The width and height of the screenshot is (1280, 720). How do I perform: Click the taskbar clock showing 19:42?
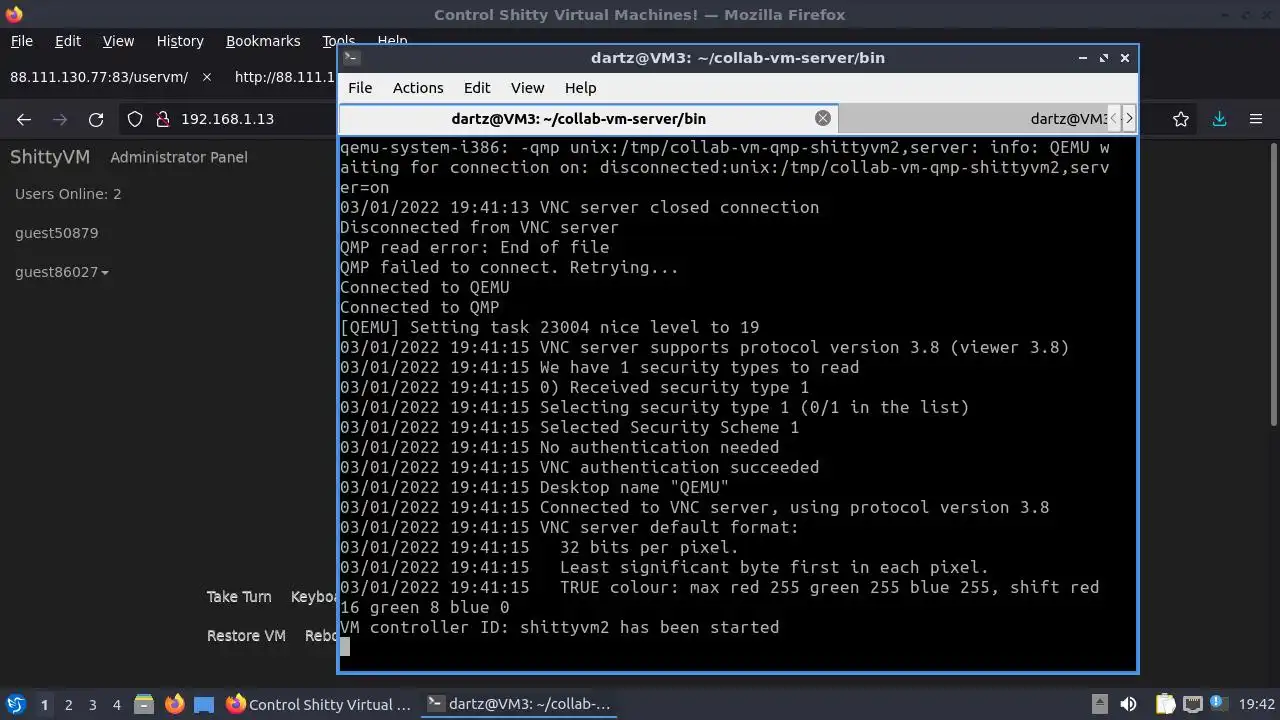click(1257, 704)
